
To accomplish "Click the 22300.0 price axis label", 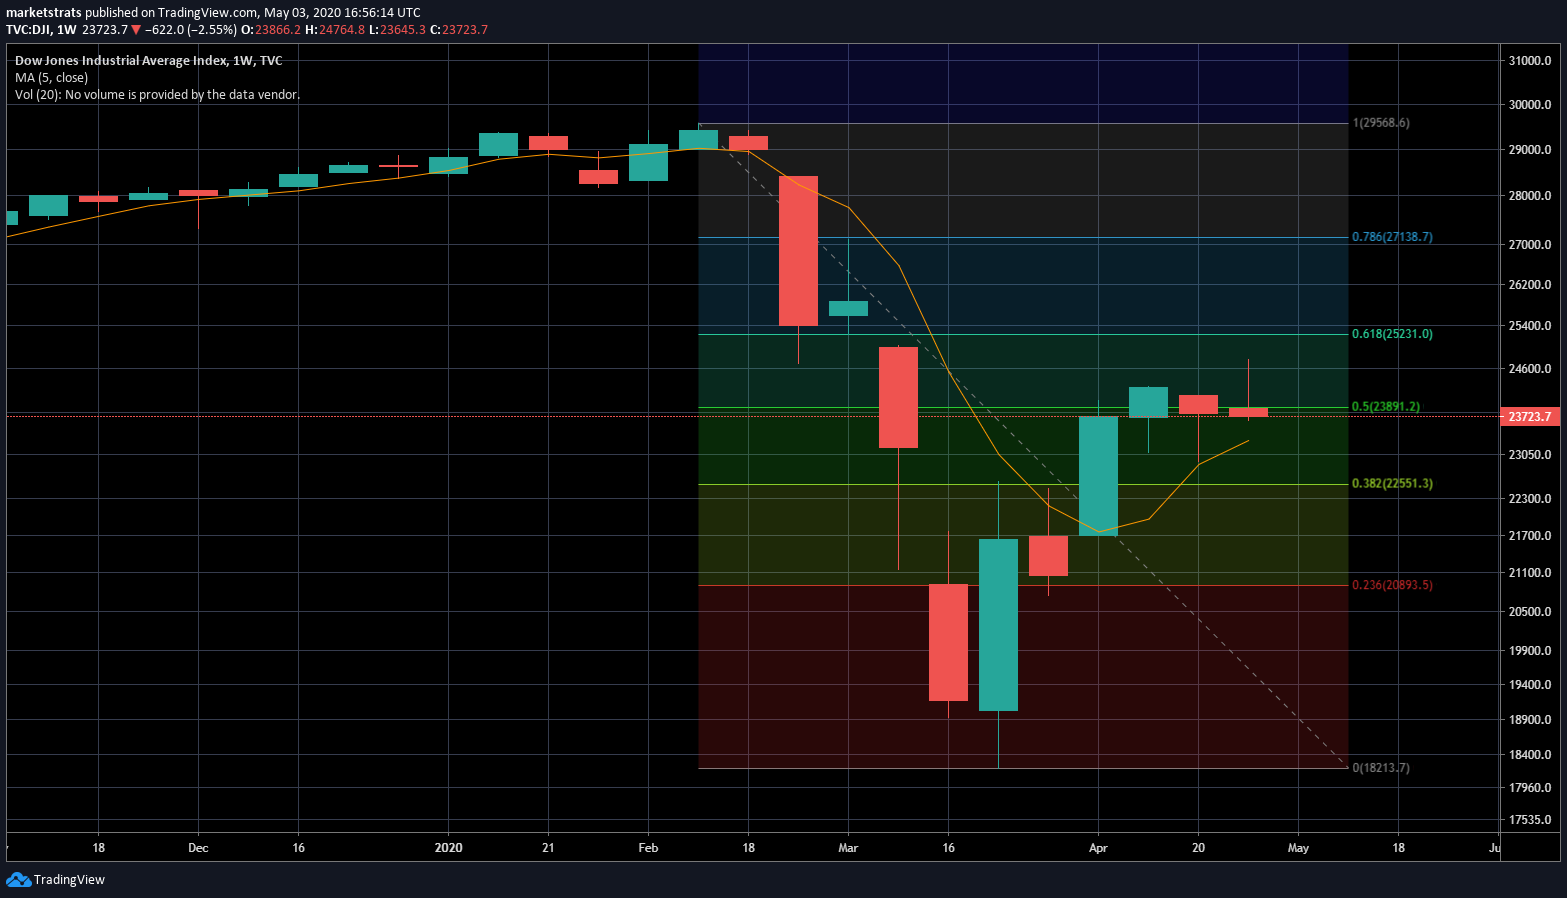I will pos(1530,499).
